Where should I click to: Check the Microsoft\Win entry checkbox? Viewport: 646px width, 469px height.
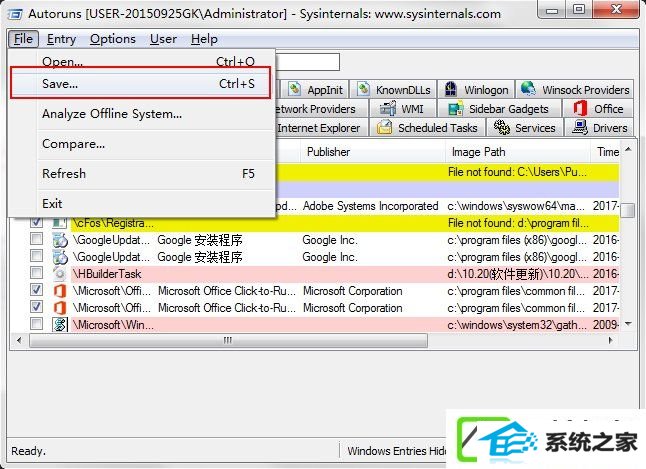36,324
